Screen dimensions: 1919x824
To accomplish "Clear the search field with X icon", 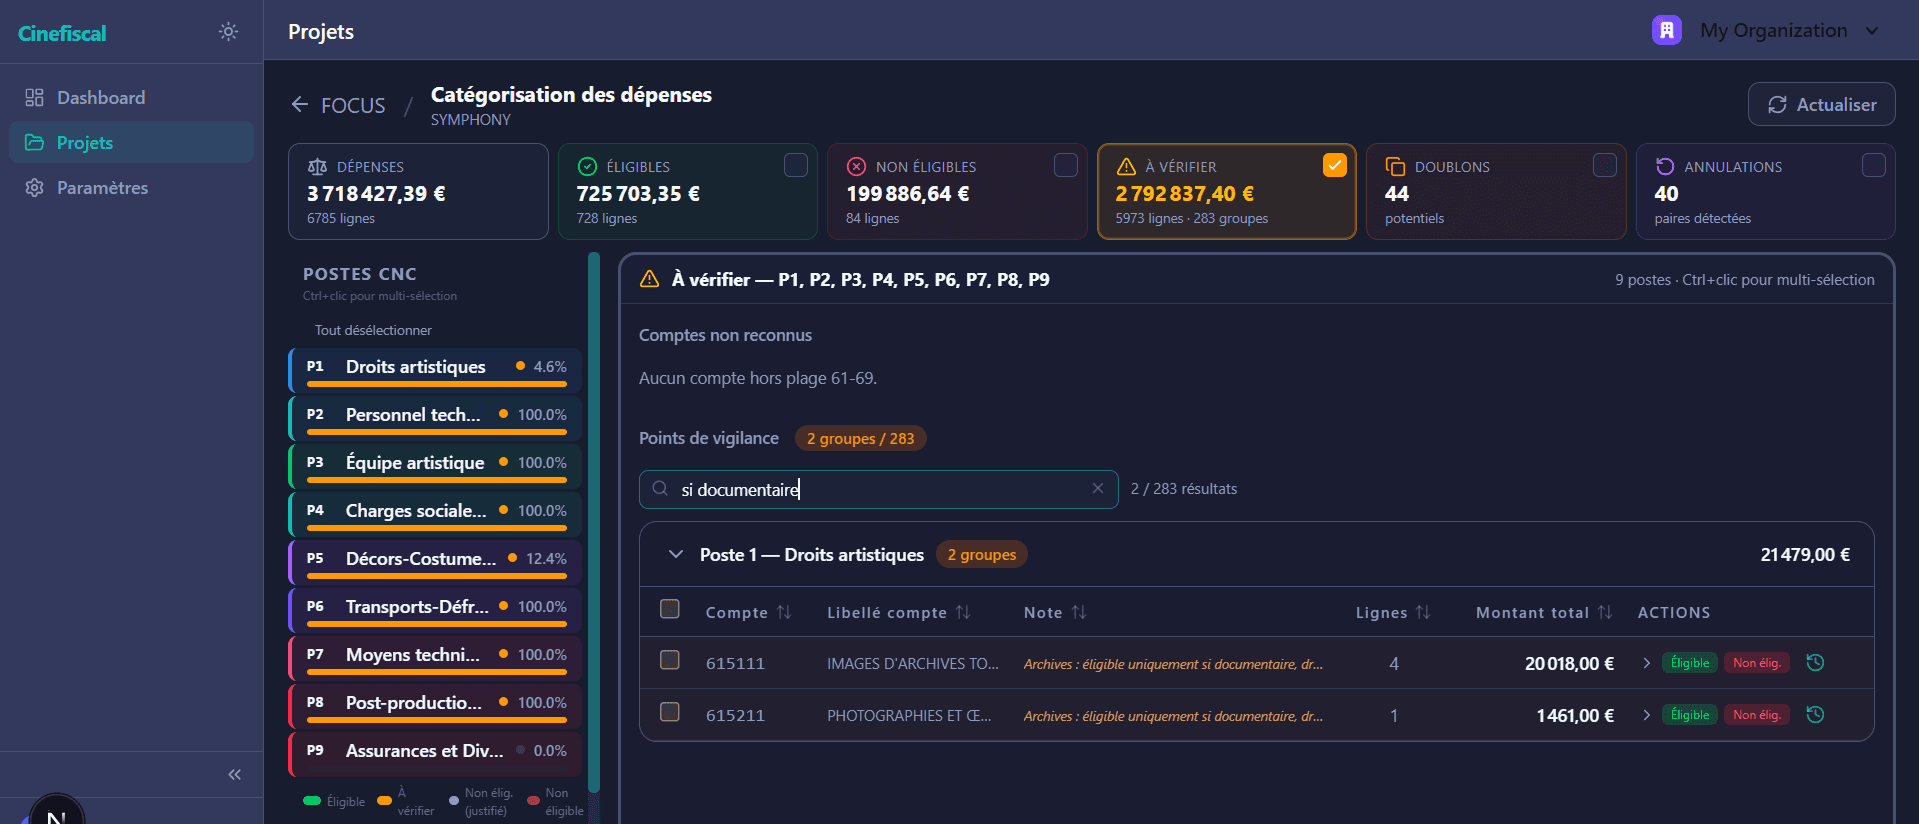I will tap(1097, 488).
